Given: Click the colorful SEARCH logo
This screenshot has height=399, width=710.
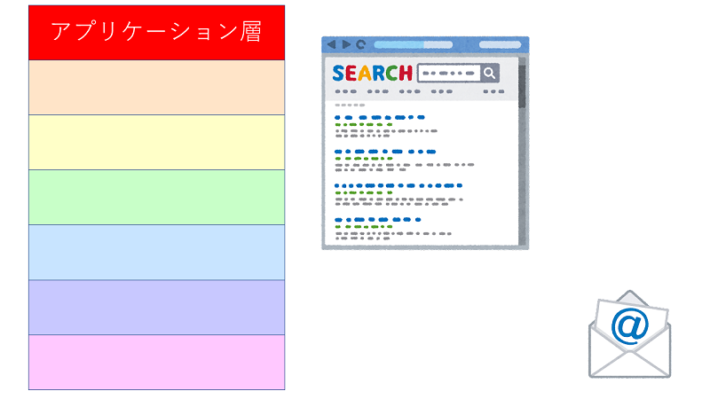Looking at the screenshot, I should (372, 73).
